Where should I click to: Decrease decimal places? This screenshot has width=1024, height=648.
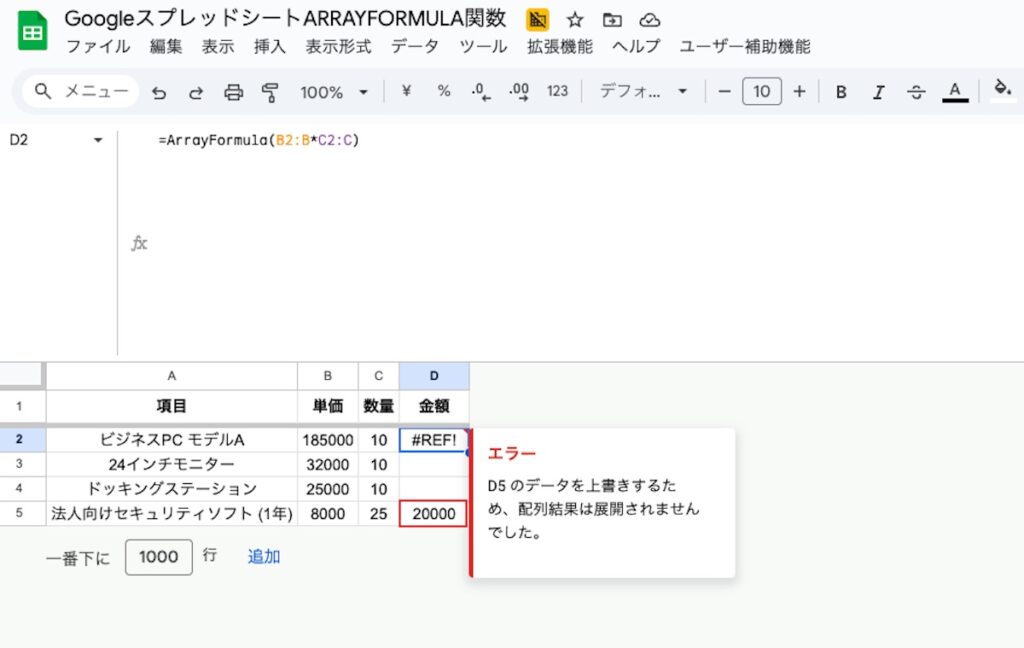click(481, 91)
